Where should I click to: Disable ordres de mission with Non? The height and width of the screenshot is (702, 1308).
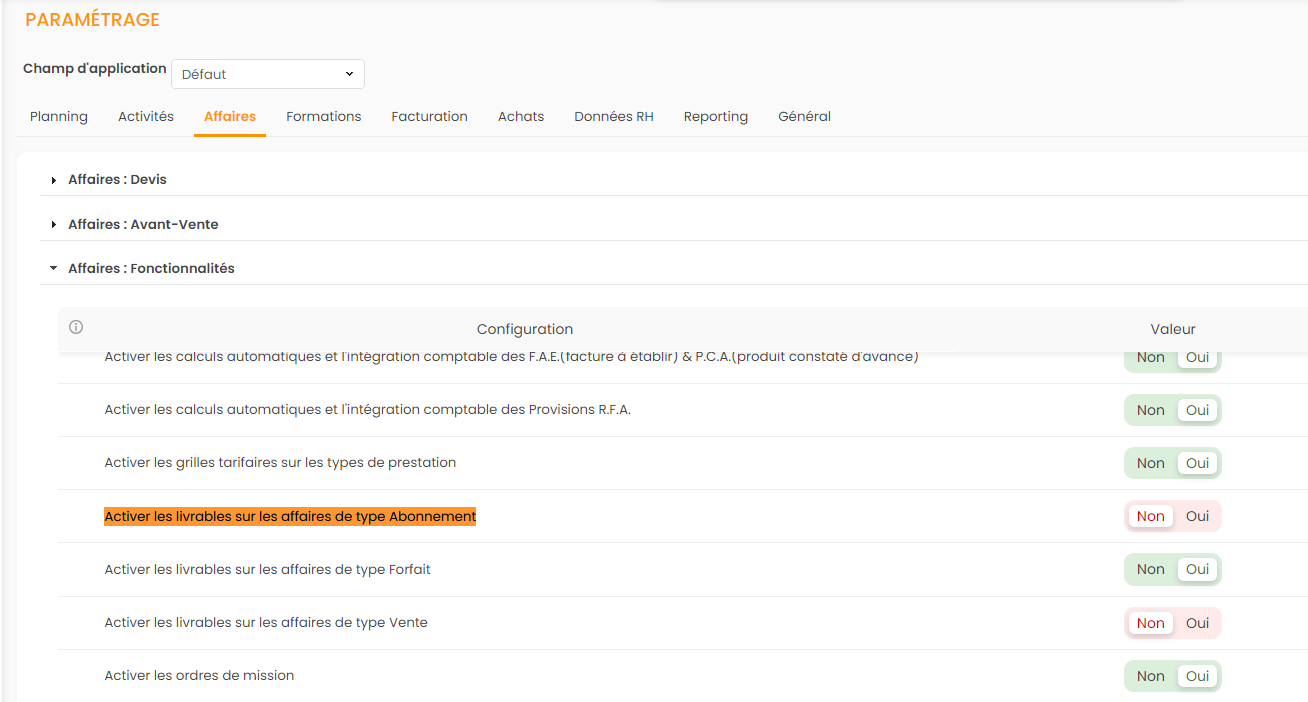[x=1150, y=676]
